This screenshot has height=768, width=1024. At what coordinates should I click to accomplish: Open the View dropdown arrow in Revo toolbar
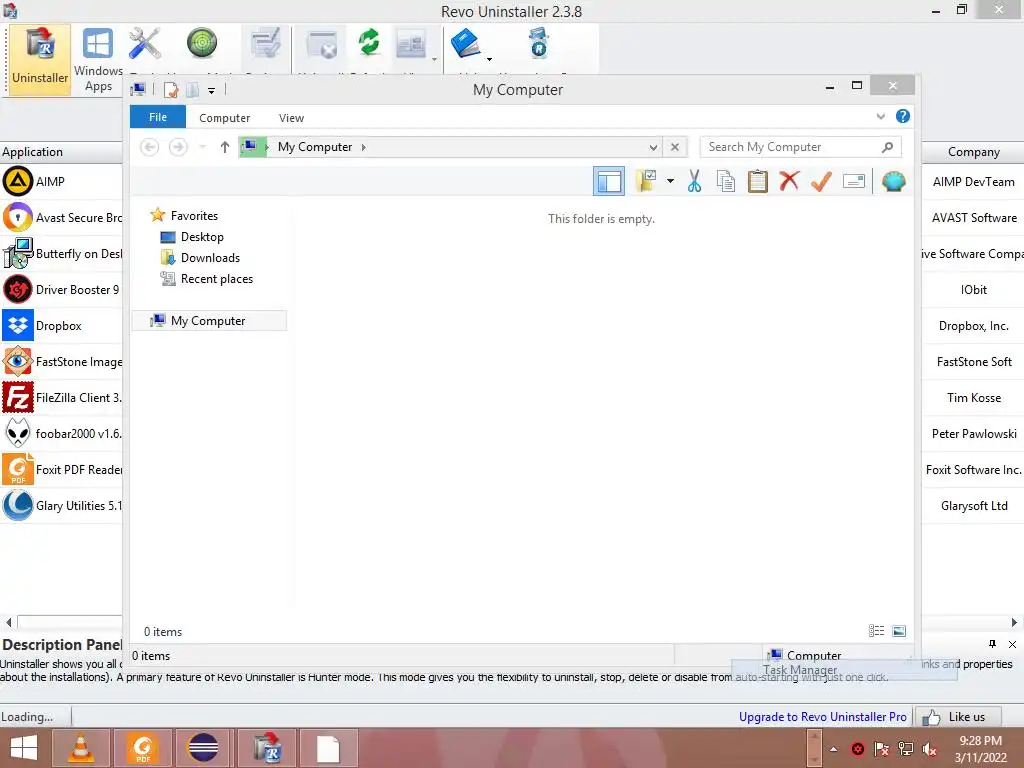(x=434, y=59)
